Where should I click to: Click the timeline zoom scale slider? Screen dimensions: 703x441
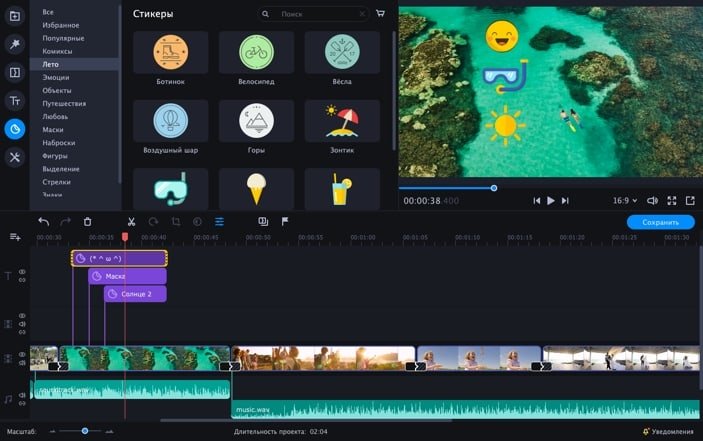(x=85, y=431)
